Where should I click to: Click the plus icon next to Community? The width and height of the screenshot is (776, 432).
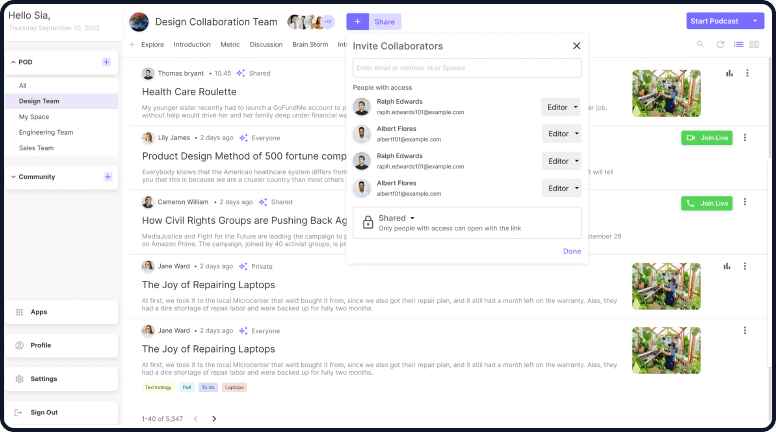point(107,177)
